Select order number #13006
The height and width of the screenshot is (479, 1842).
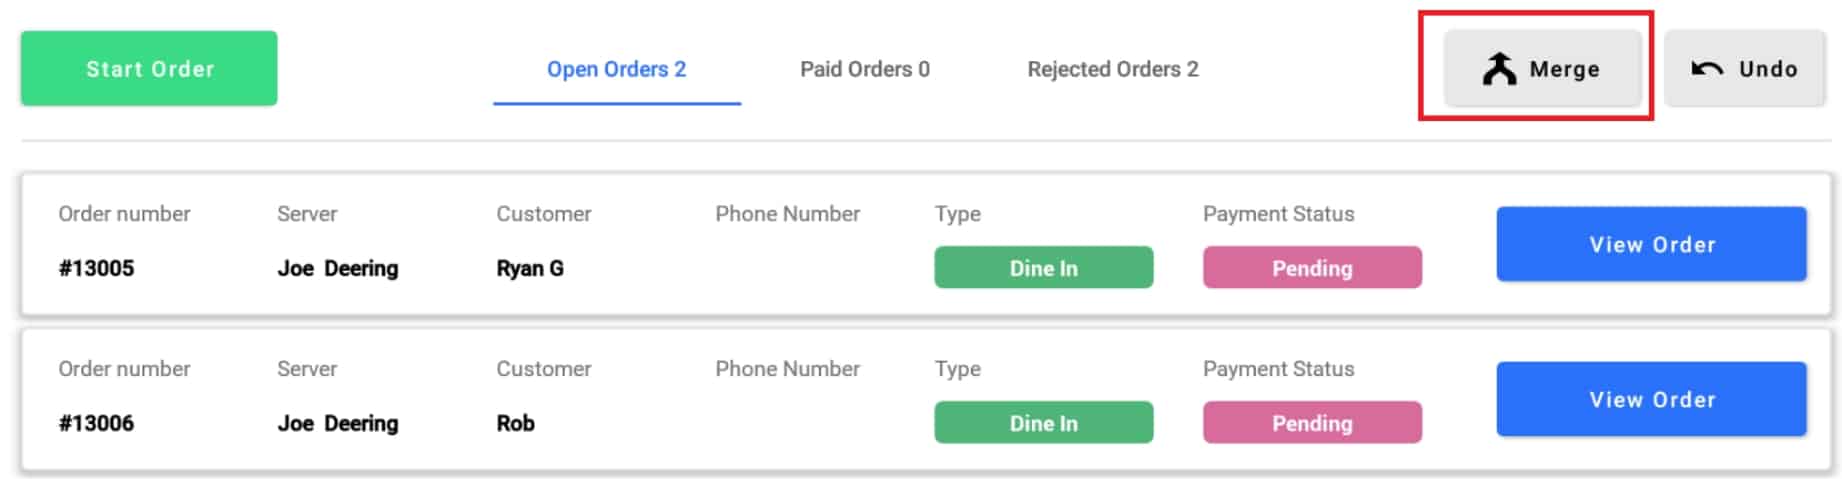click(x=96, y=423)
